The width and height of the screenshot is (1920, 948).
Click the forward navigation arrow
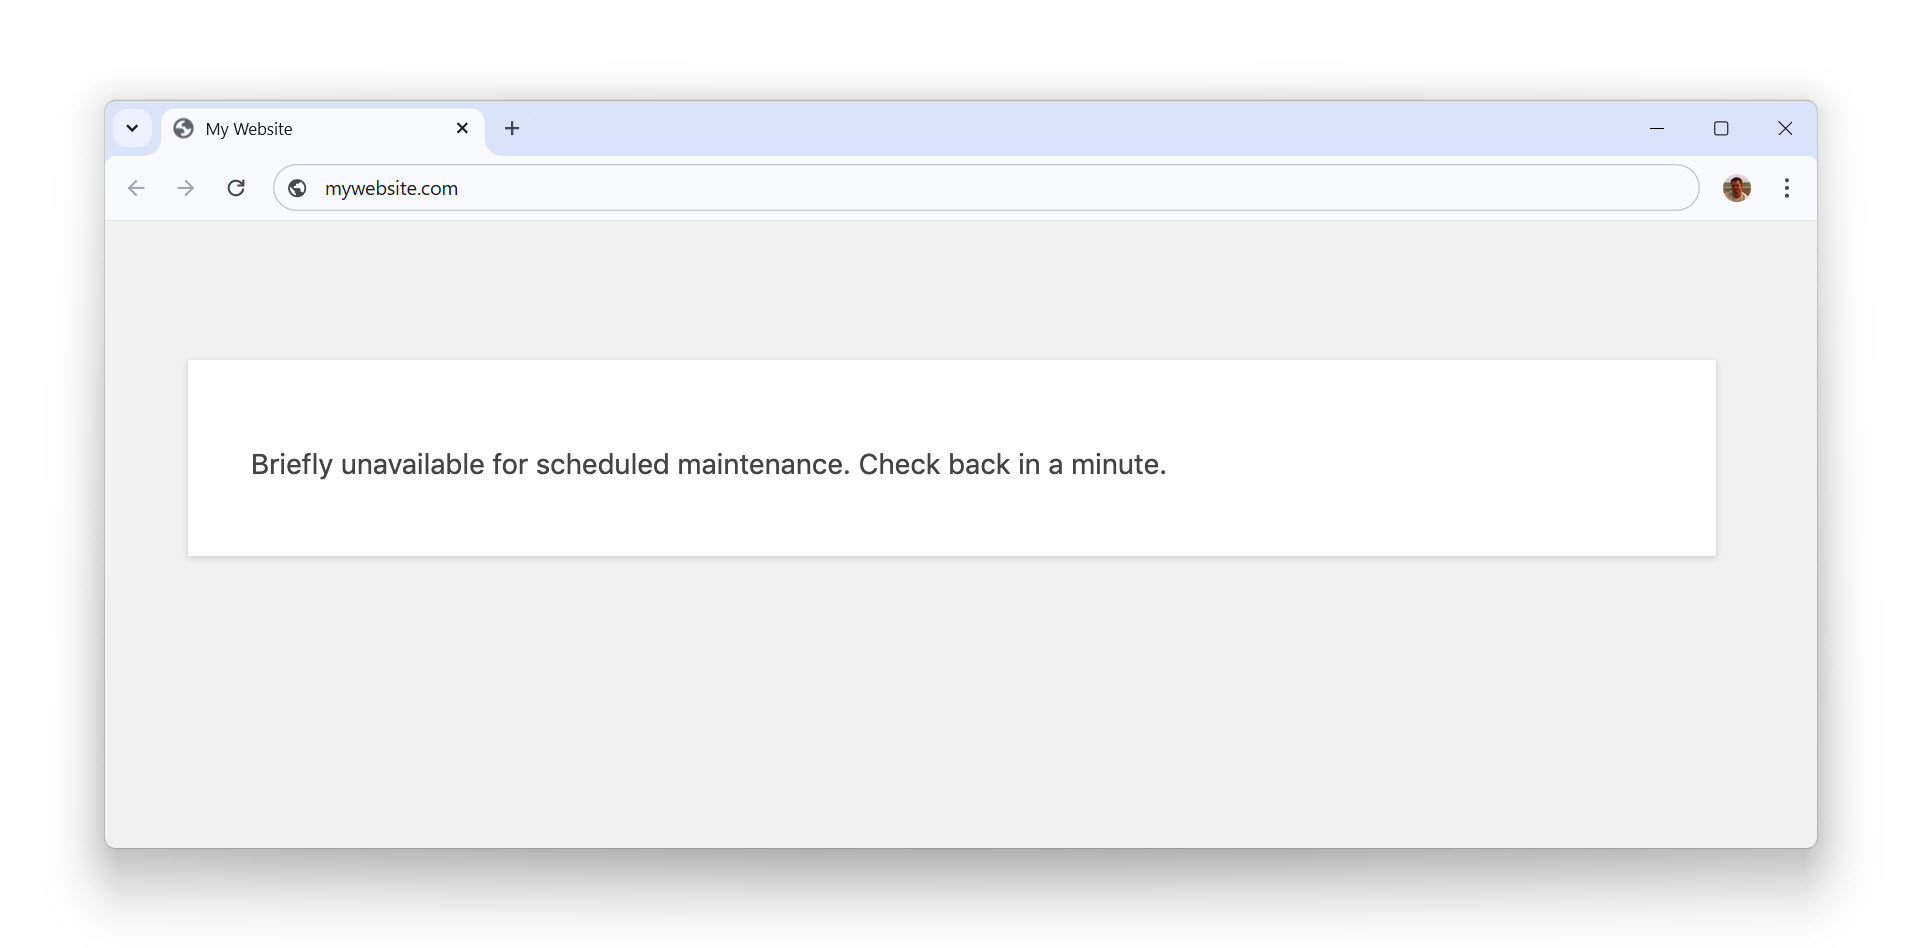coord(185,188)
